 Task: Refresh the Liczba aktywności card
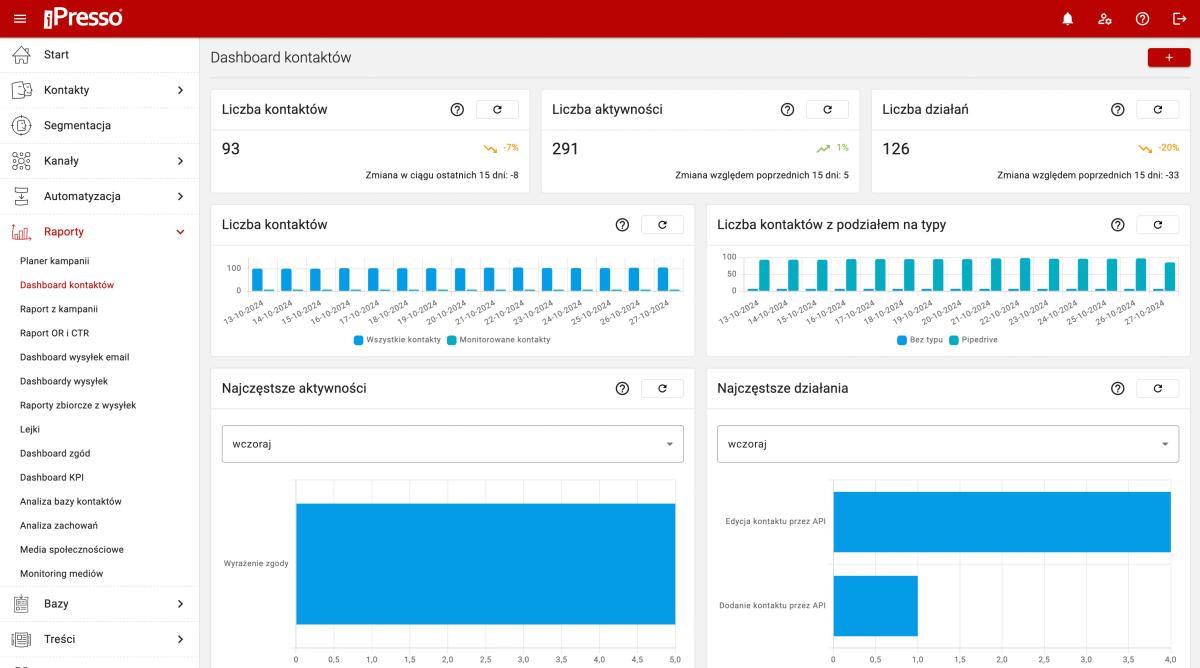click(827, 110)
